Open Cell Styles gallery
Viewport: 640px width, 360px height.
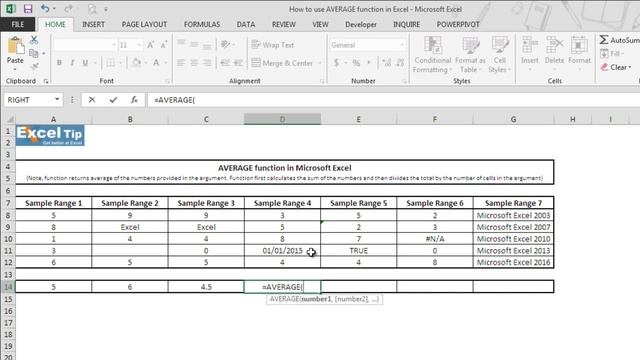pyautogui.click(x=500, y=55)
